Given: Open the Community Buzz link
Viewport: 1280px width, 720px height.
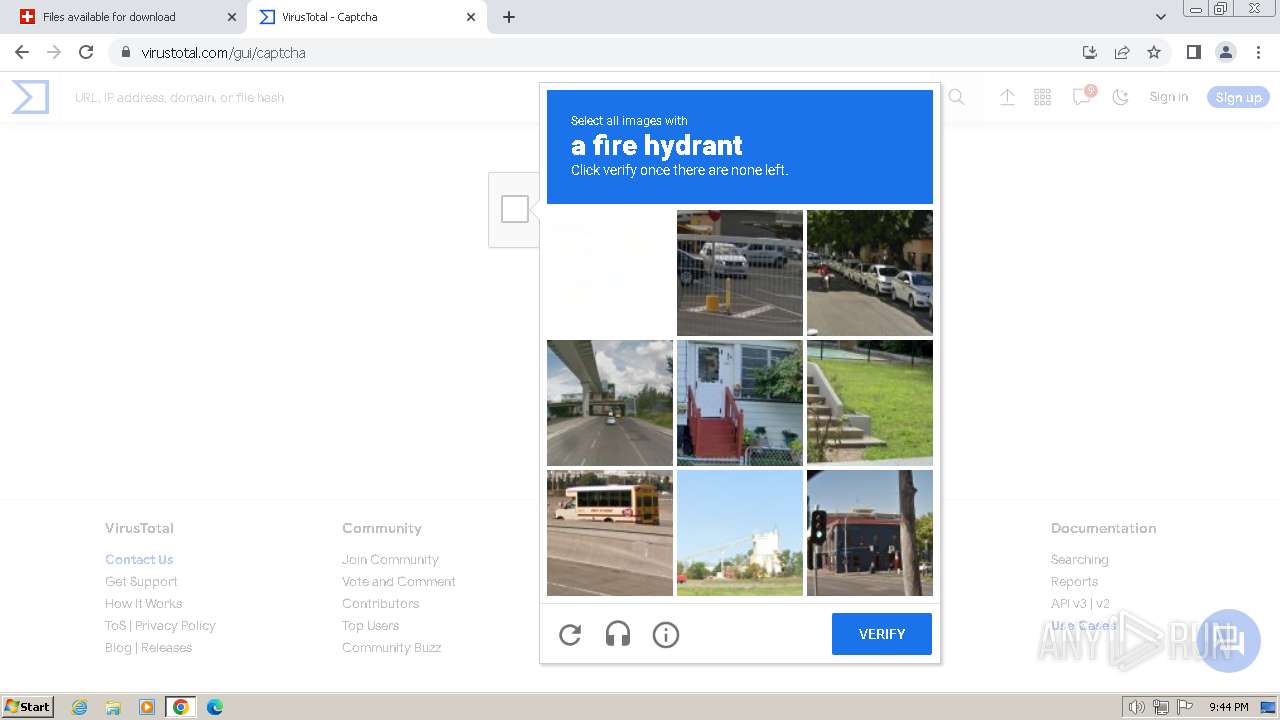Looking at the screenshot, I should click(391, 647).
